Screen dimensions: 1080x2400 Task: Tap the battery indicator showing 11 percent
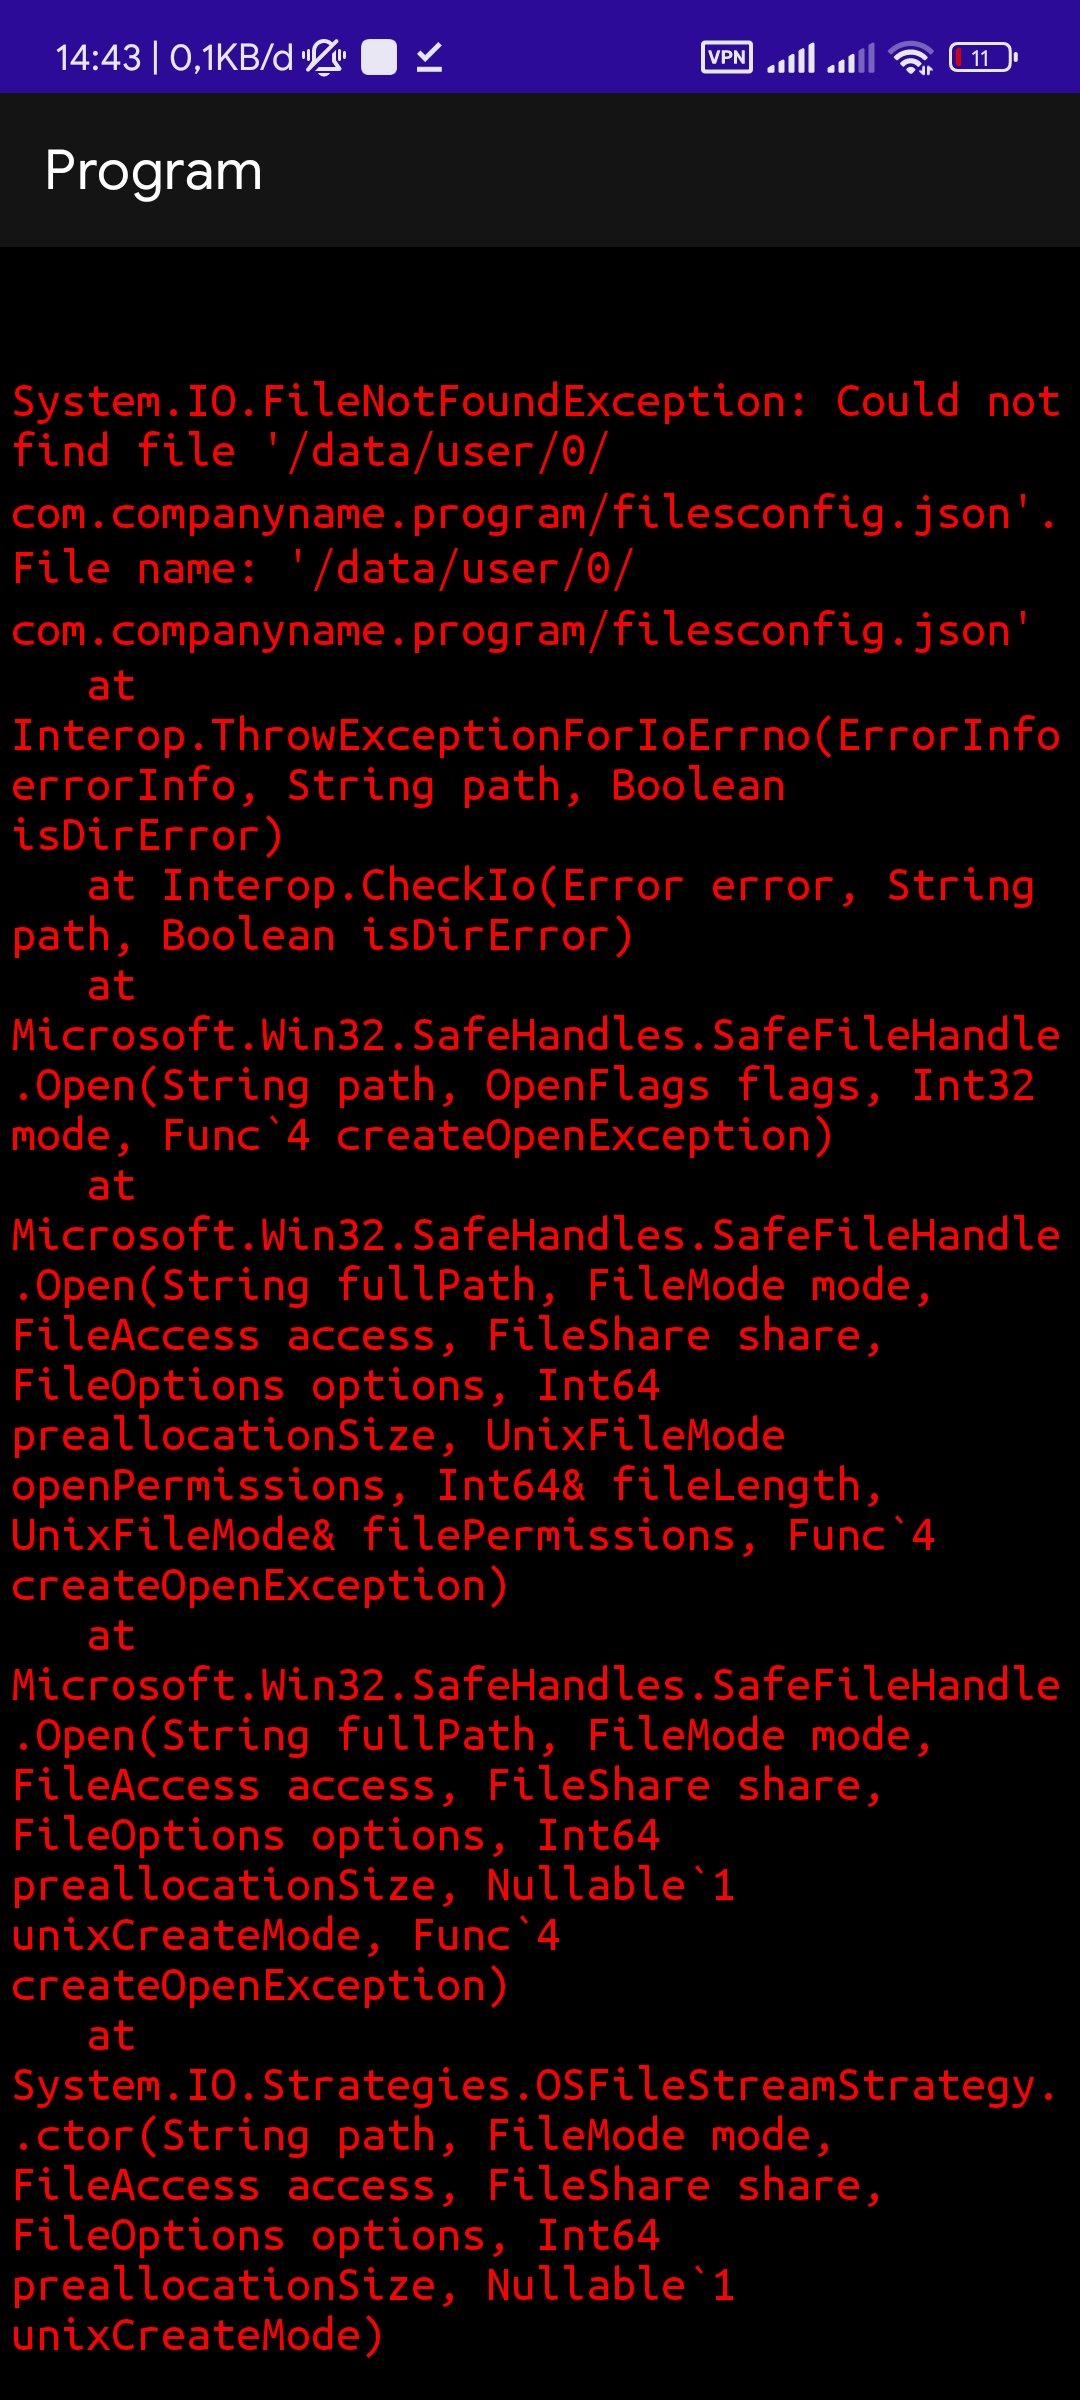coord(981,57)
